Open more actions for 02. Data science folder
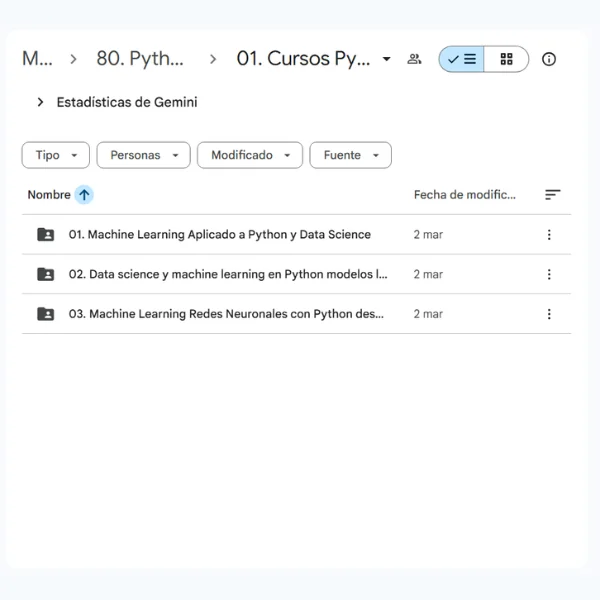This screenshot has height=600, width=600. [549, 274]
